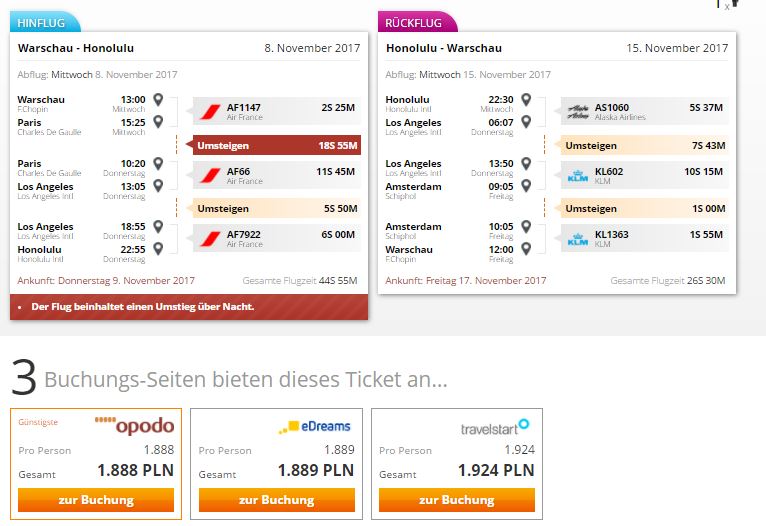Click the Air France logo for AF7922
This screenshot has width=766, height=526.
click(x=210, y=238)
